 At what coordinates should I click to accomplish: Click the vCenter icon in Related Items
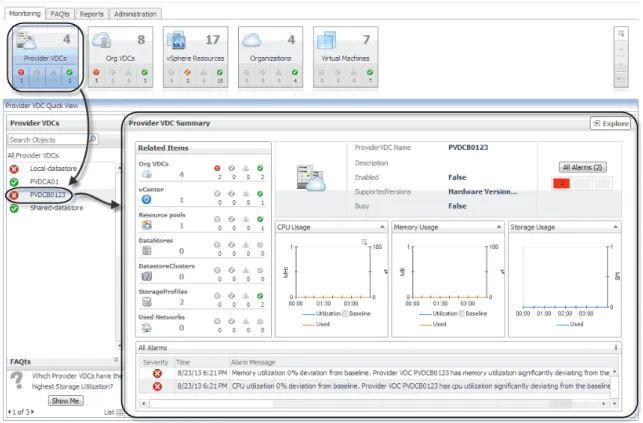146,200
